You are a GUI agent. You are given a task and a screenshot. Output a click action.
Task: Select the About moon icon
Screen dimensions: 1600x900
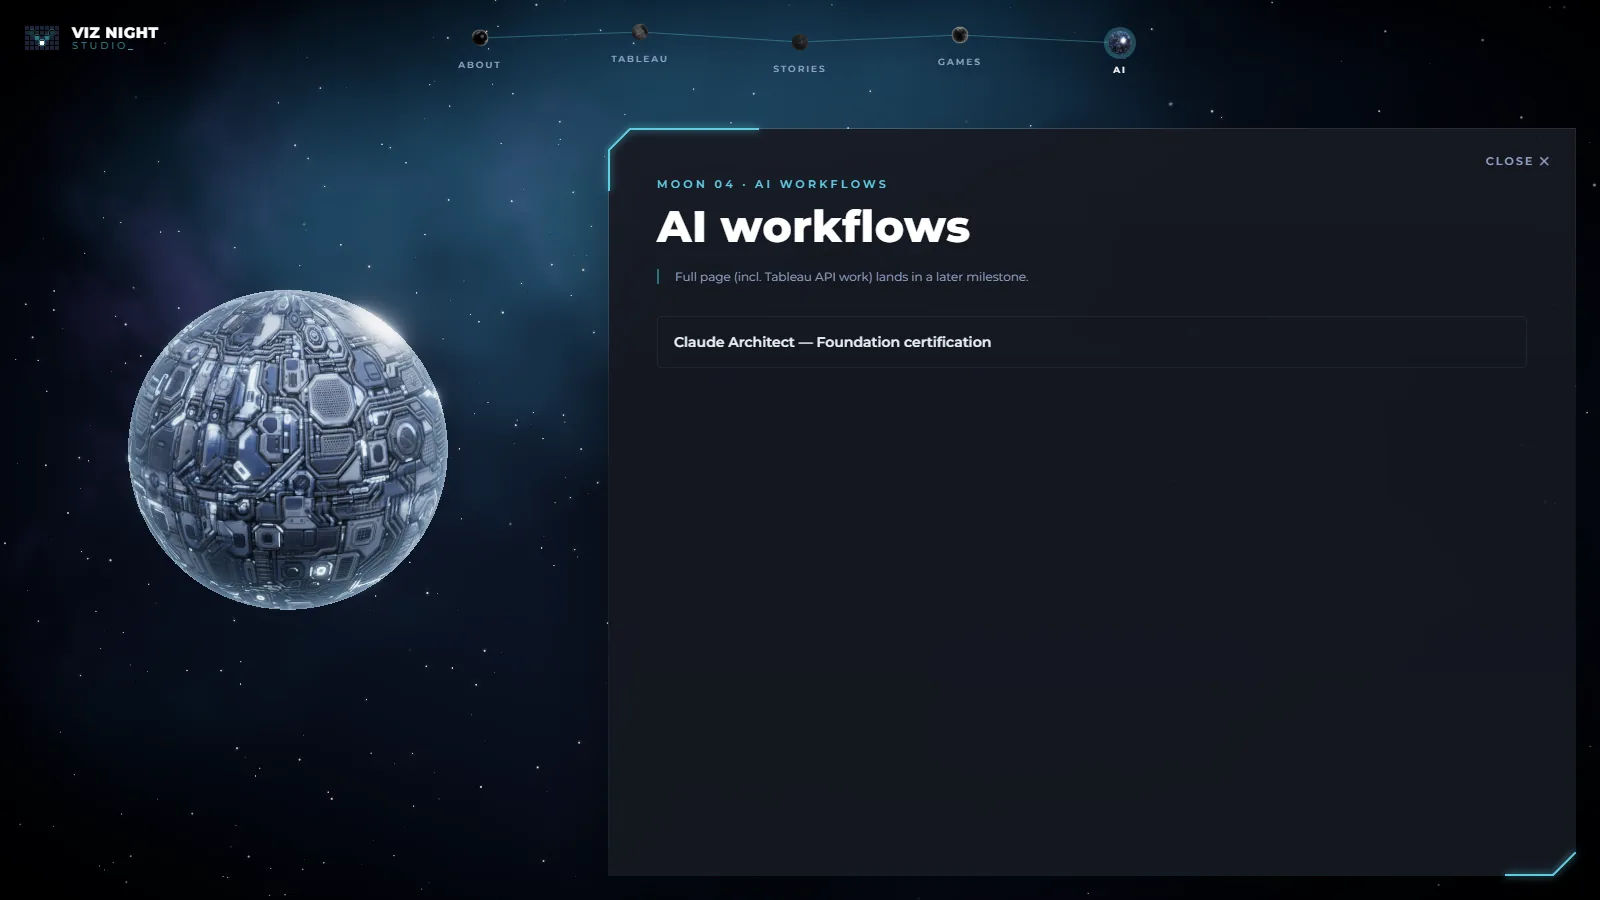tap(480, 38)
